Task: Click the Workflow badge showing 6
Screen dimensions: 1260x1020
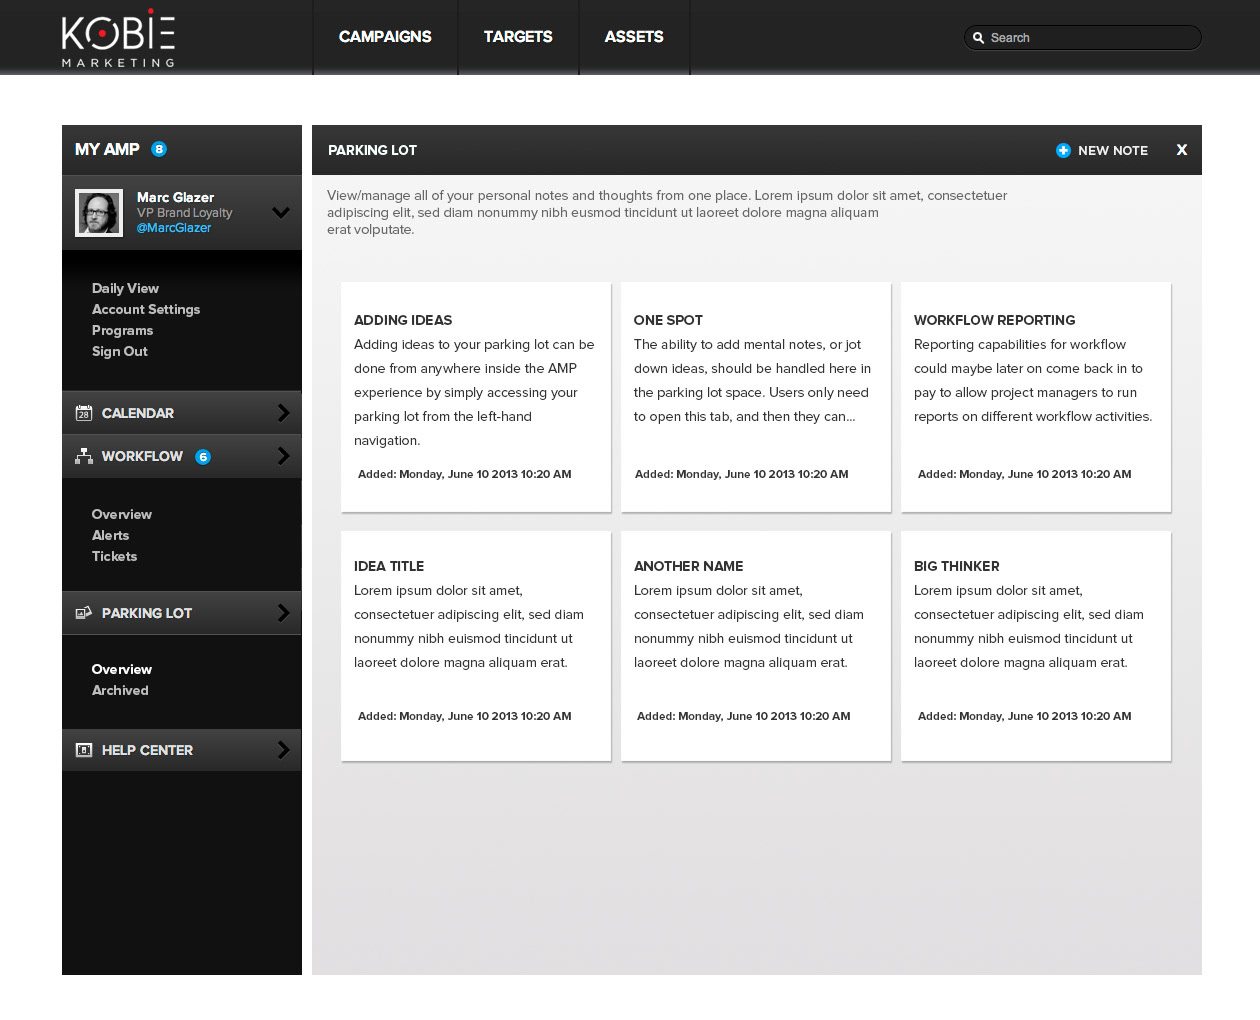Action: [203, 457]
